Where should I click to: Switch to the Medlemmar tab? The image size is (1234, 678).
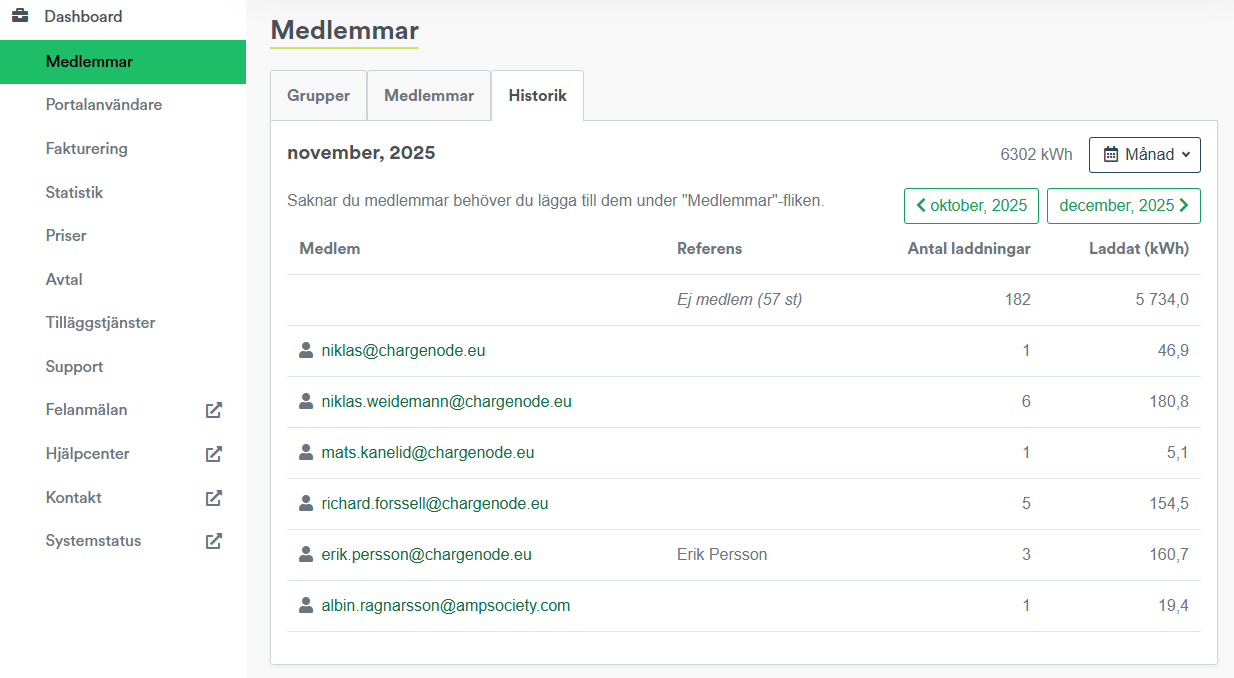(429, 96)
